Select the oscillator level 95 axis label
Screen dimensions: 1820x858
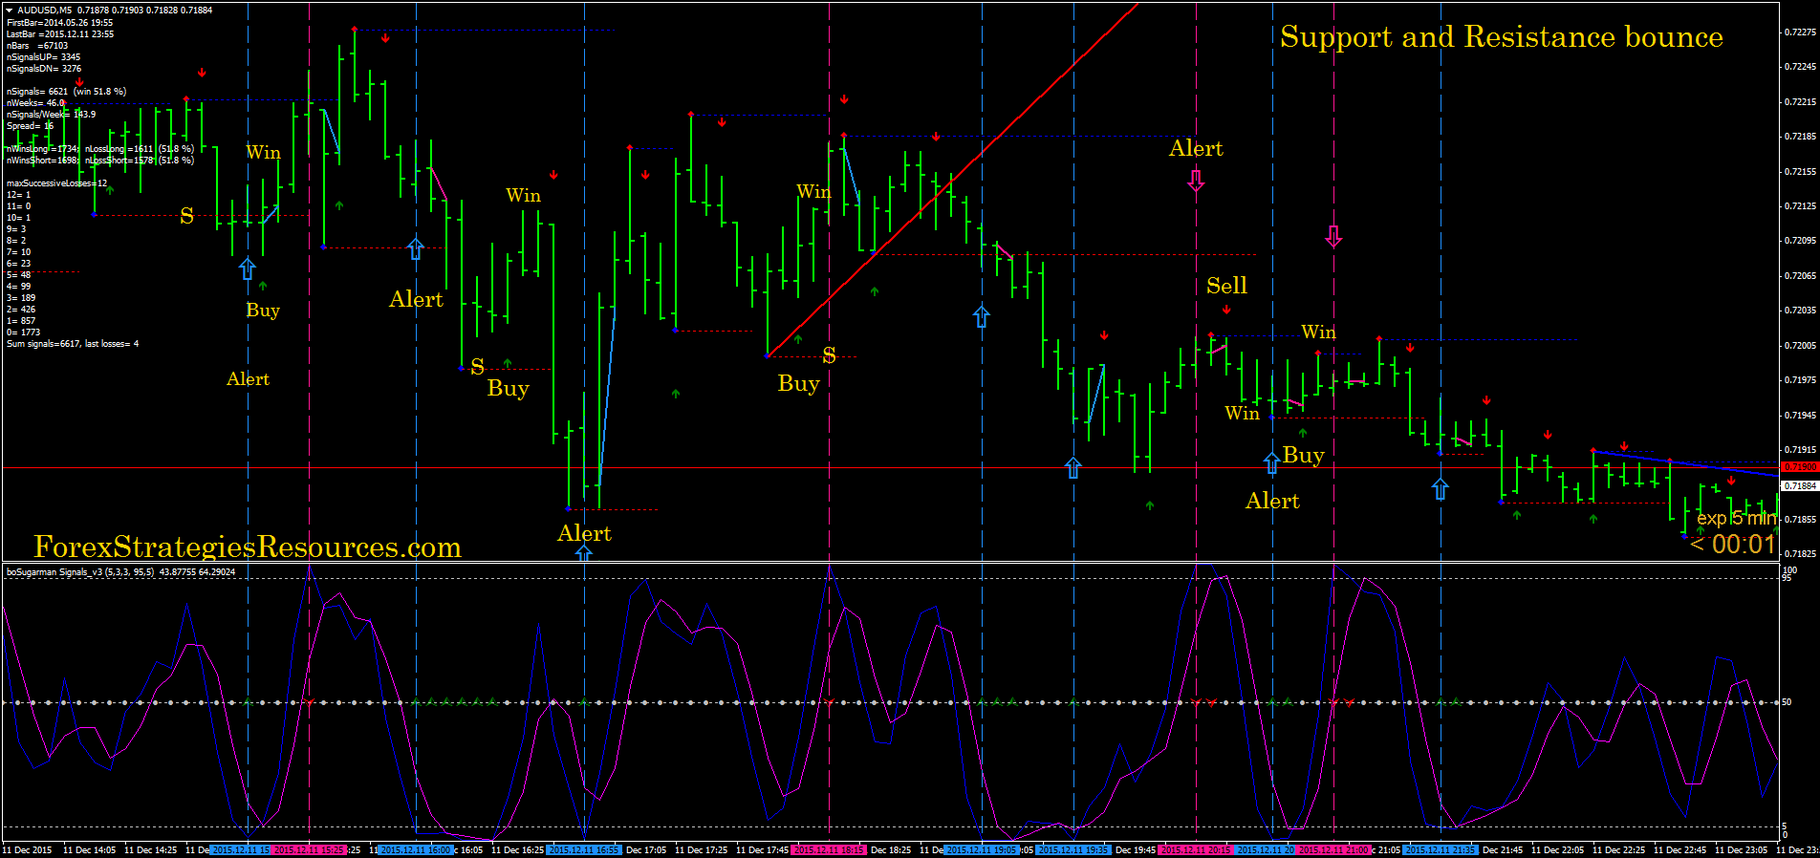click(1786, 578)
